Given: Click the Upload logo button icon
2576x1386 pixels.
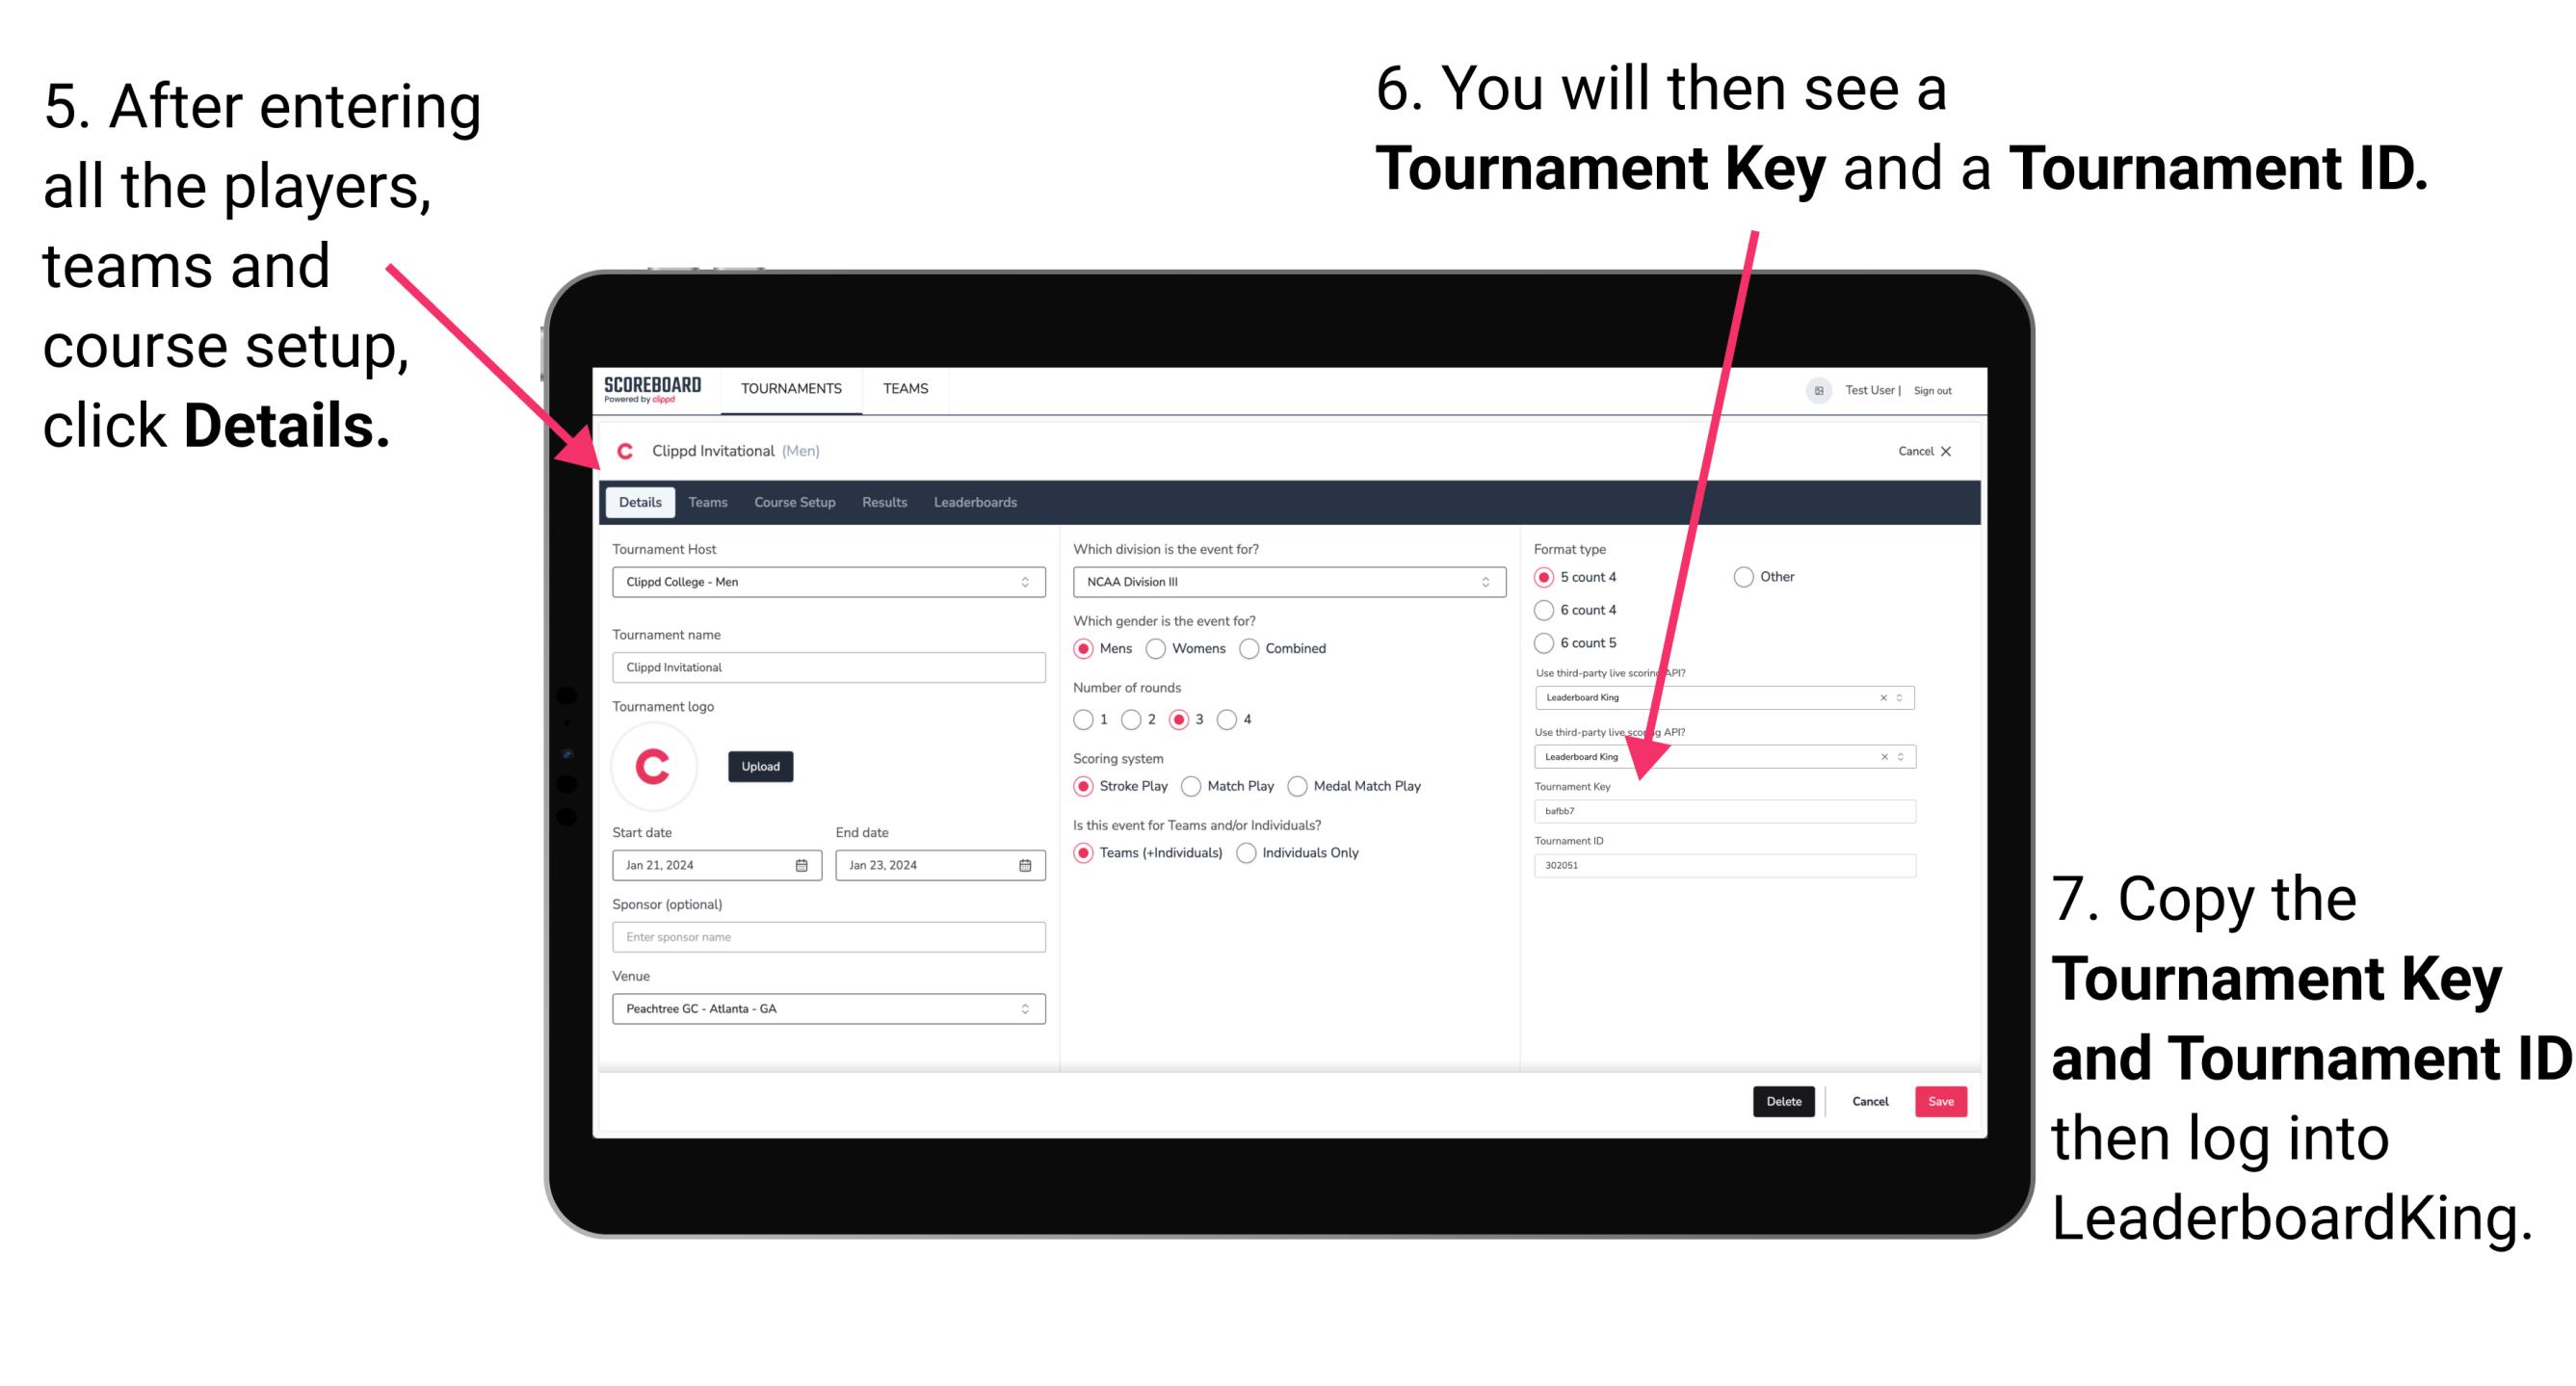Looking at the screenshot, I should coord(761,765).
